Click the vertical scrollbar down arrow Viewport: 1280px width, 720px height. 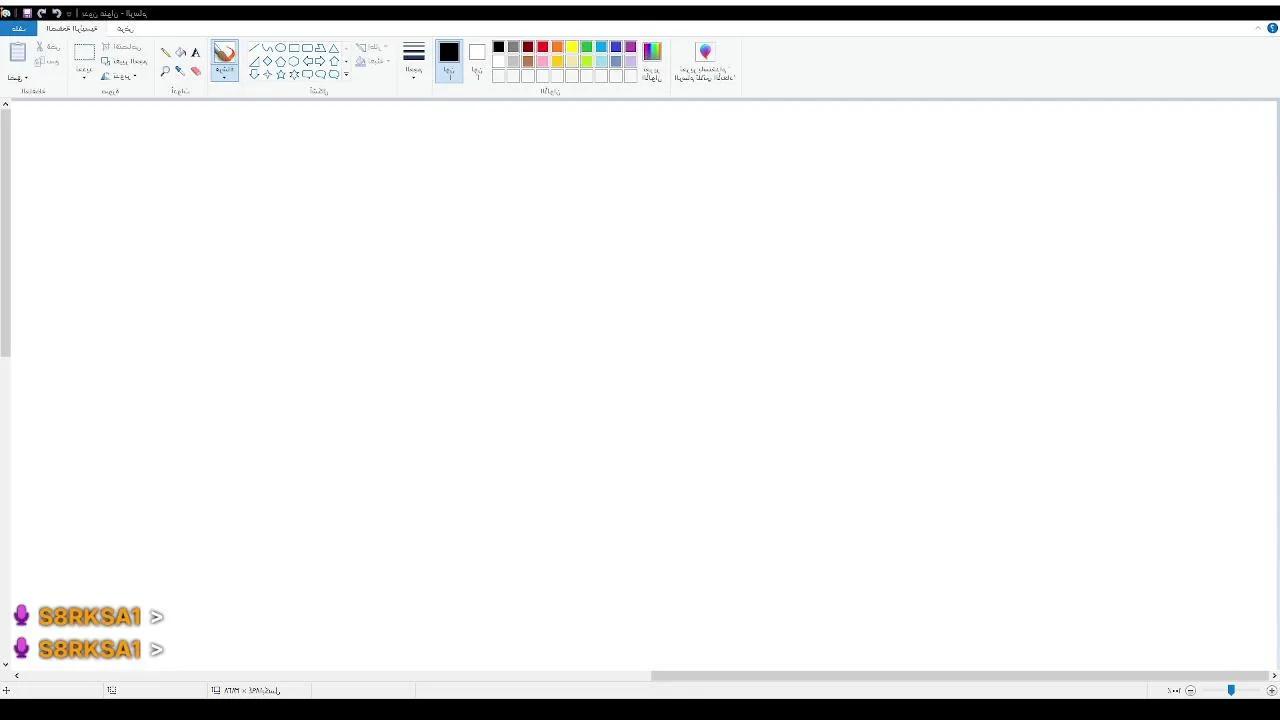(x=5, y=664)
